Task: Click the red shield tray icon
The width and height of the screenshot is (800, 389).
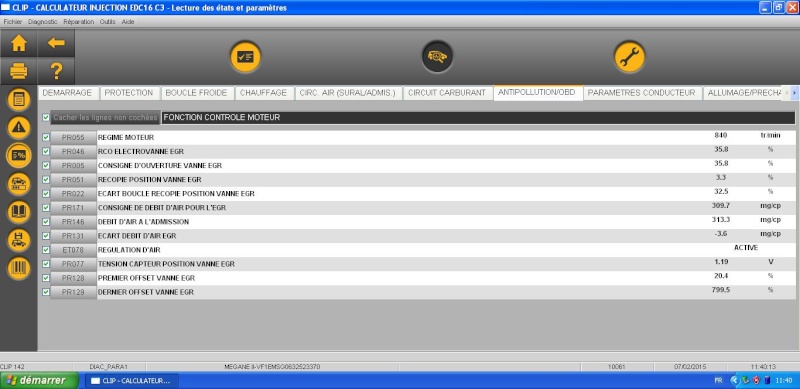Action: (x=756, y=380)
